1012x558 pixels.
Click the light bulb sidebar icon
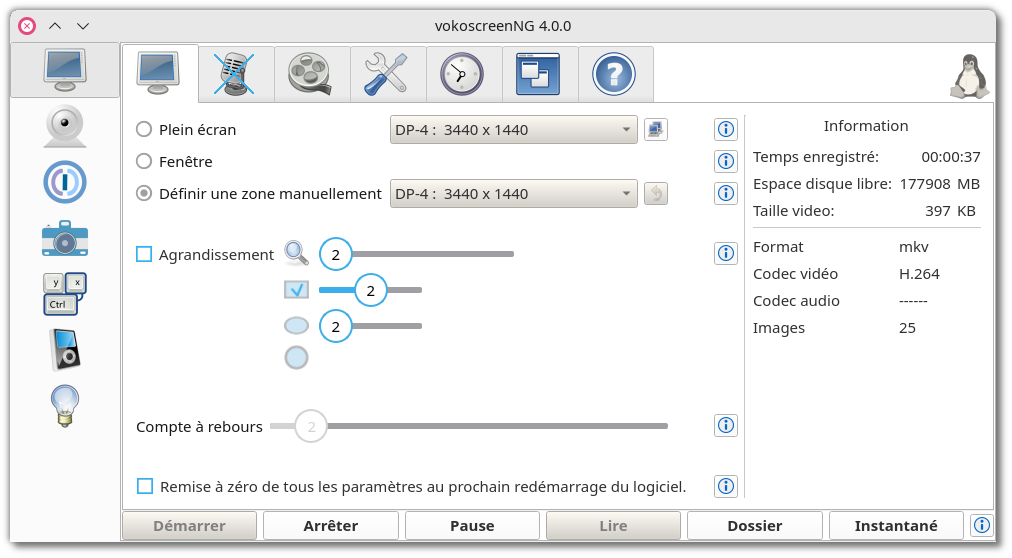click(65, 406)
